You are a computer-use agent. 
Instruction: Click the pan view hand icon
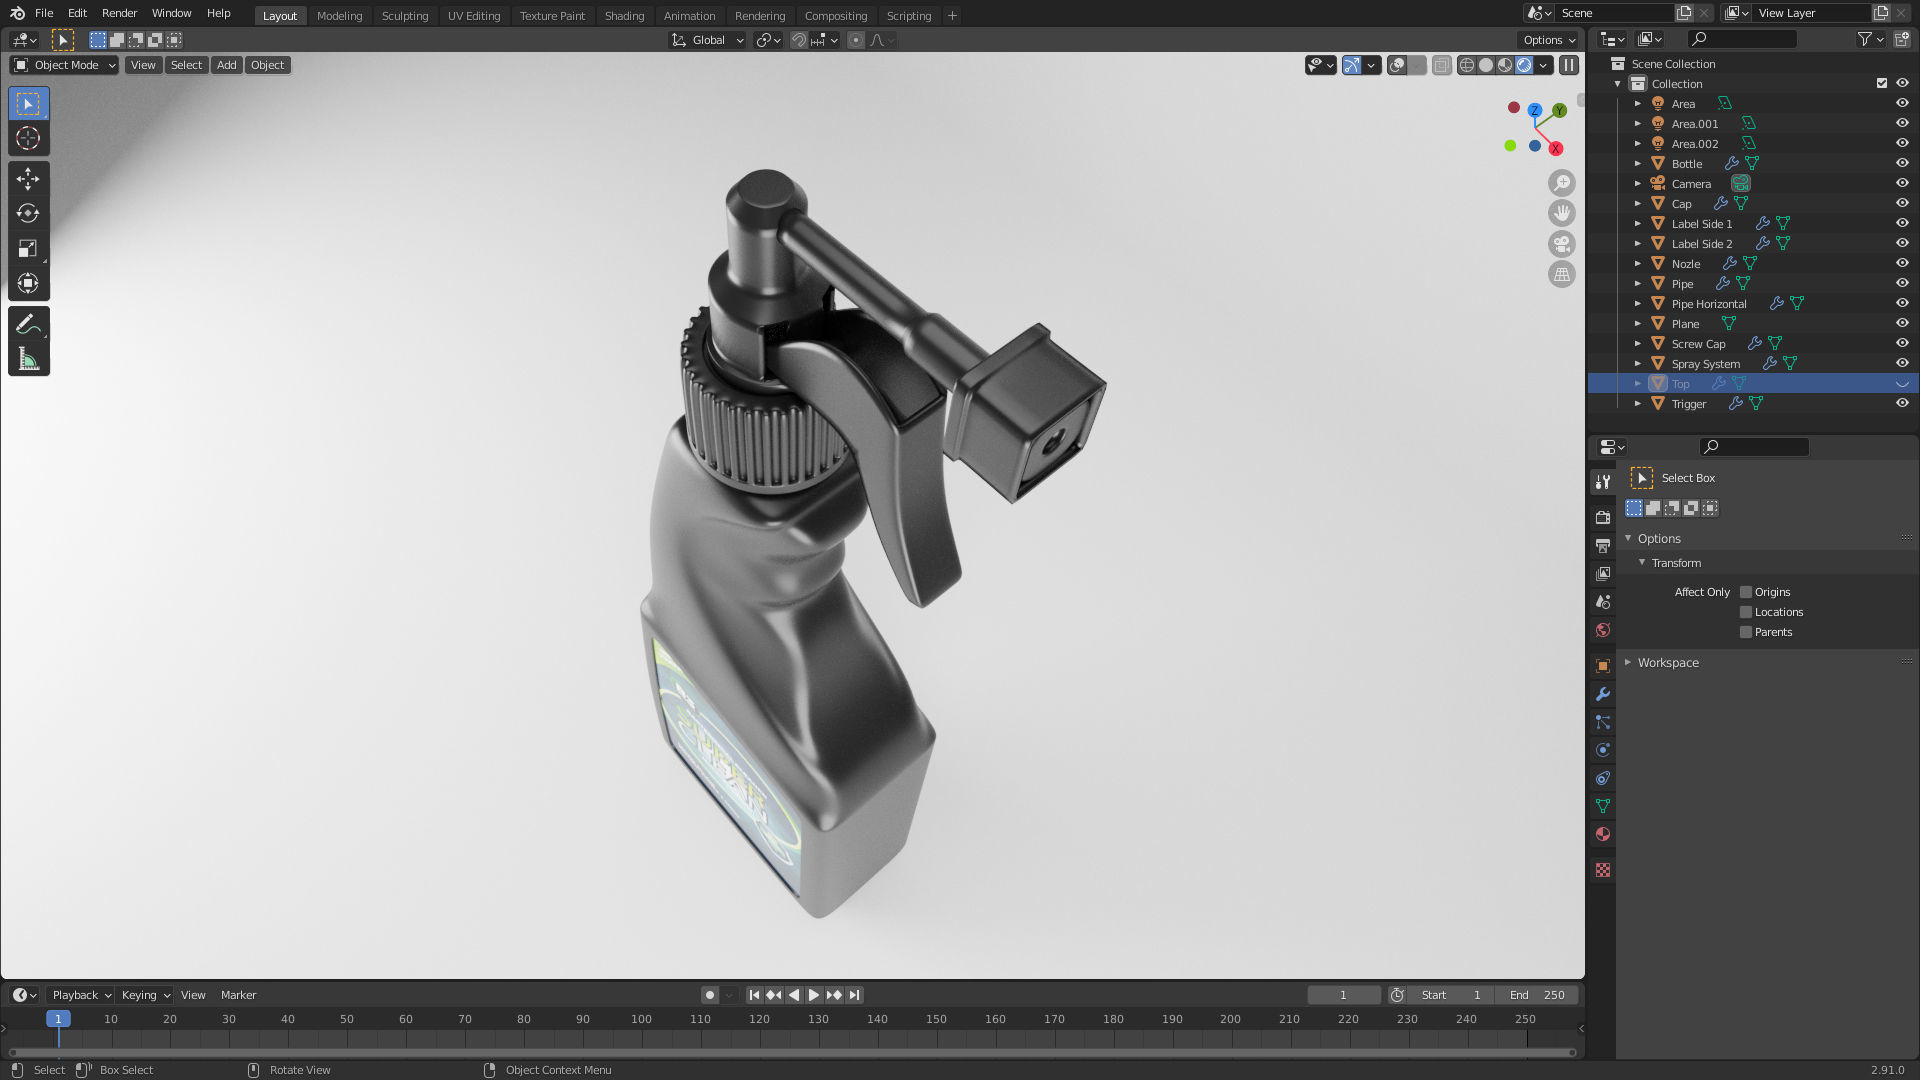[1562, 213]
